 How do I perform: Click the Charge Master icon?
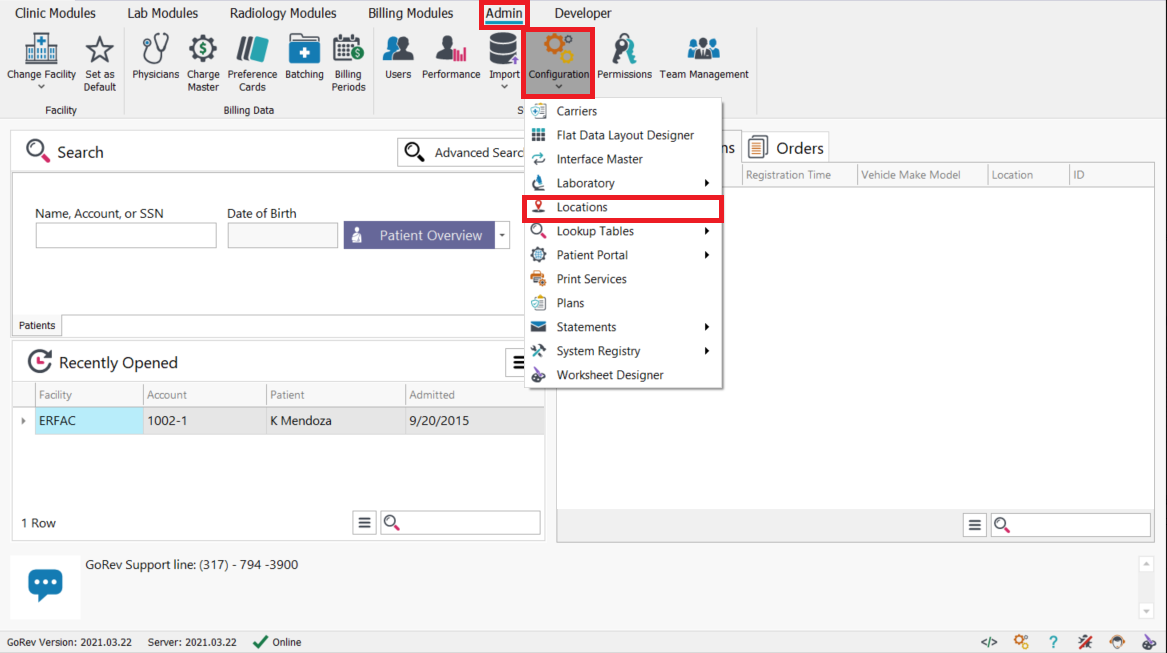(203, 60)
